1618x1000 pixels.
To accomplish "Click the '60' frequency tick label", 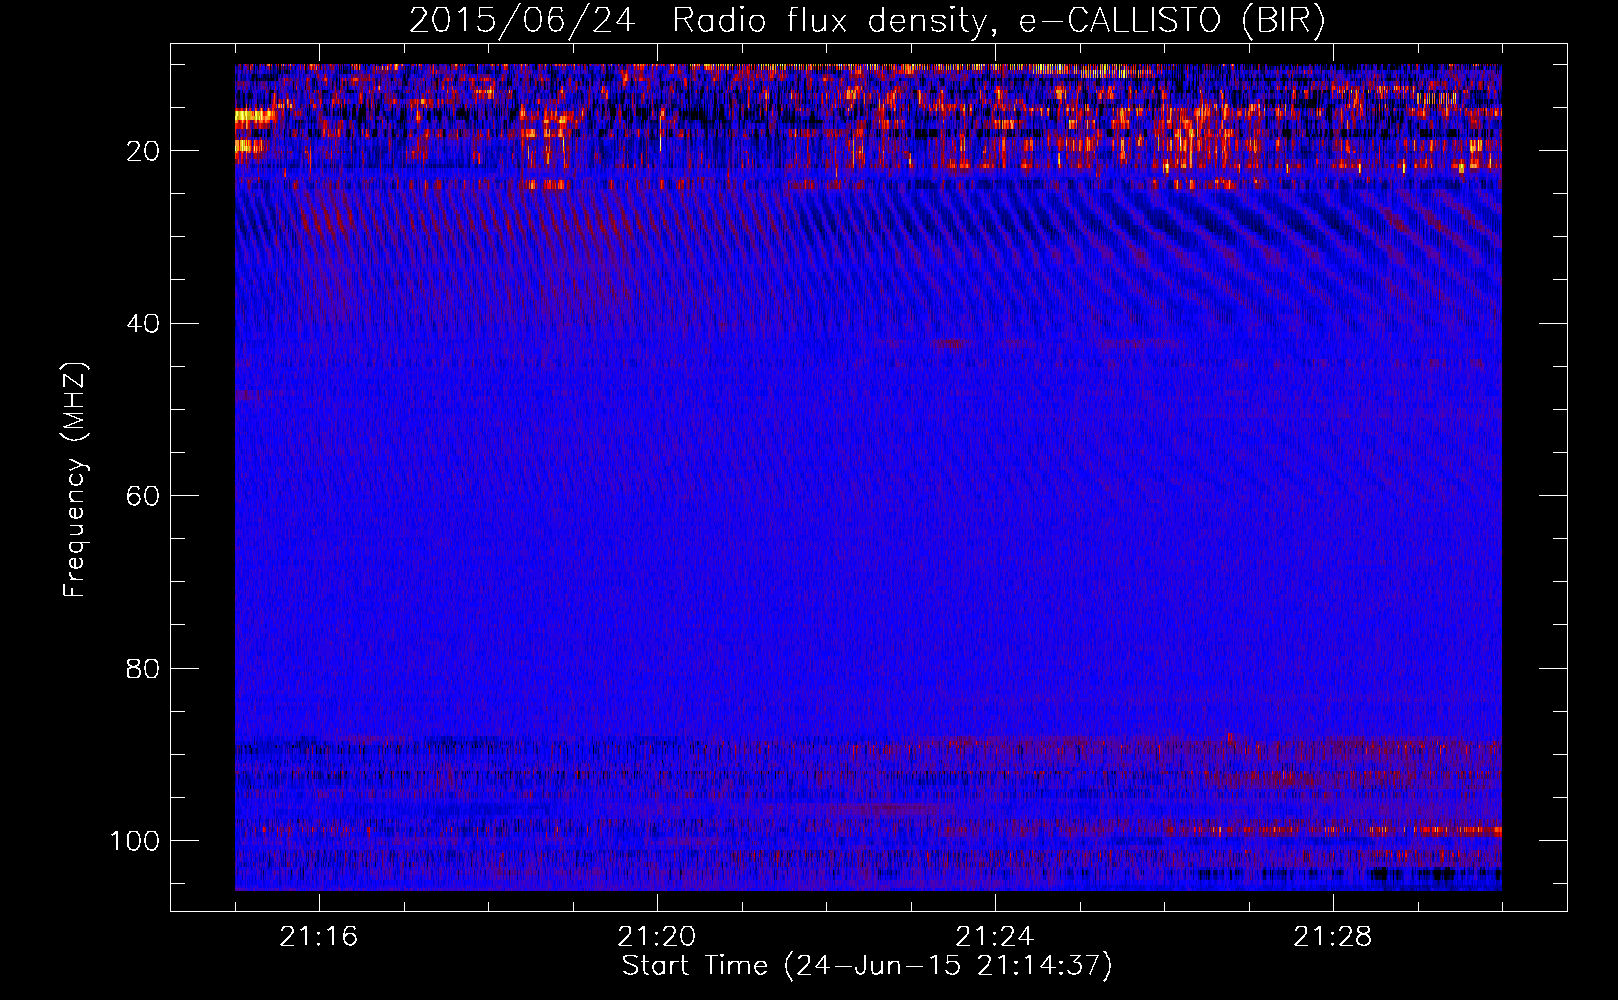I will (x=143, y=496).
